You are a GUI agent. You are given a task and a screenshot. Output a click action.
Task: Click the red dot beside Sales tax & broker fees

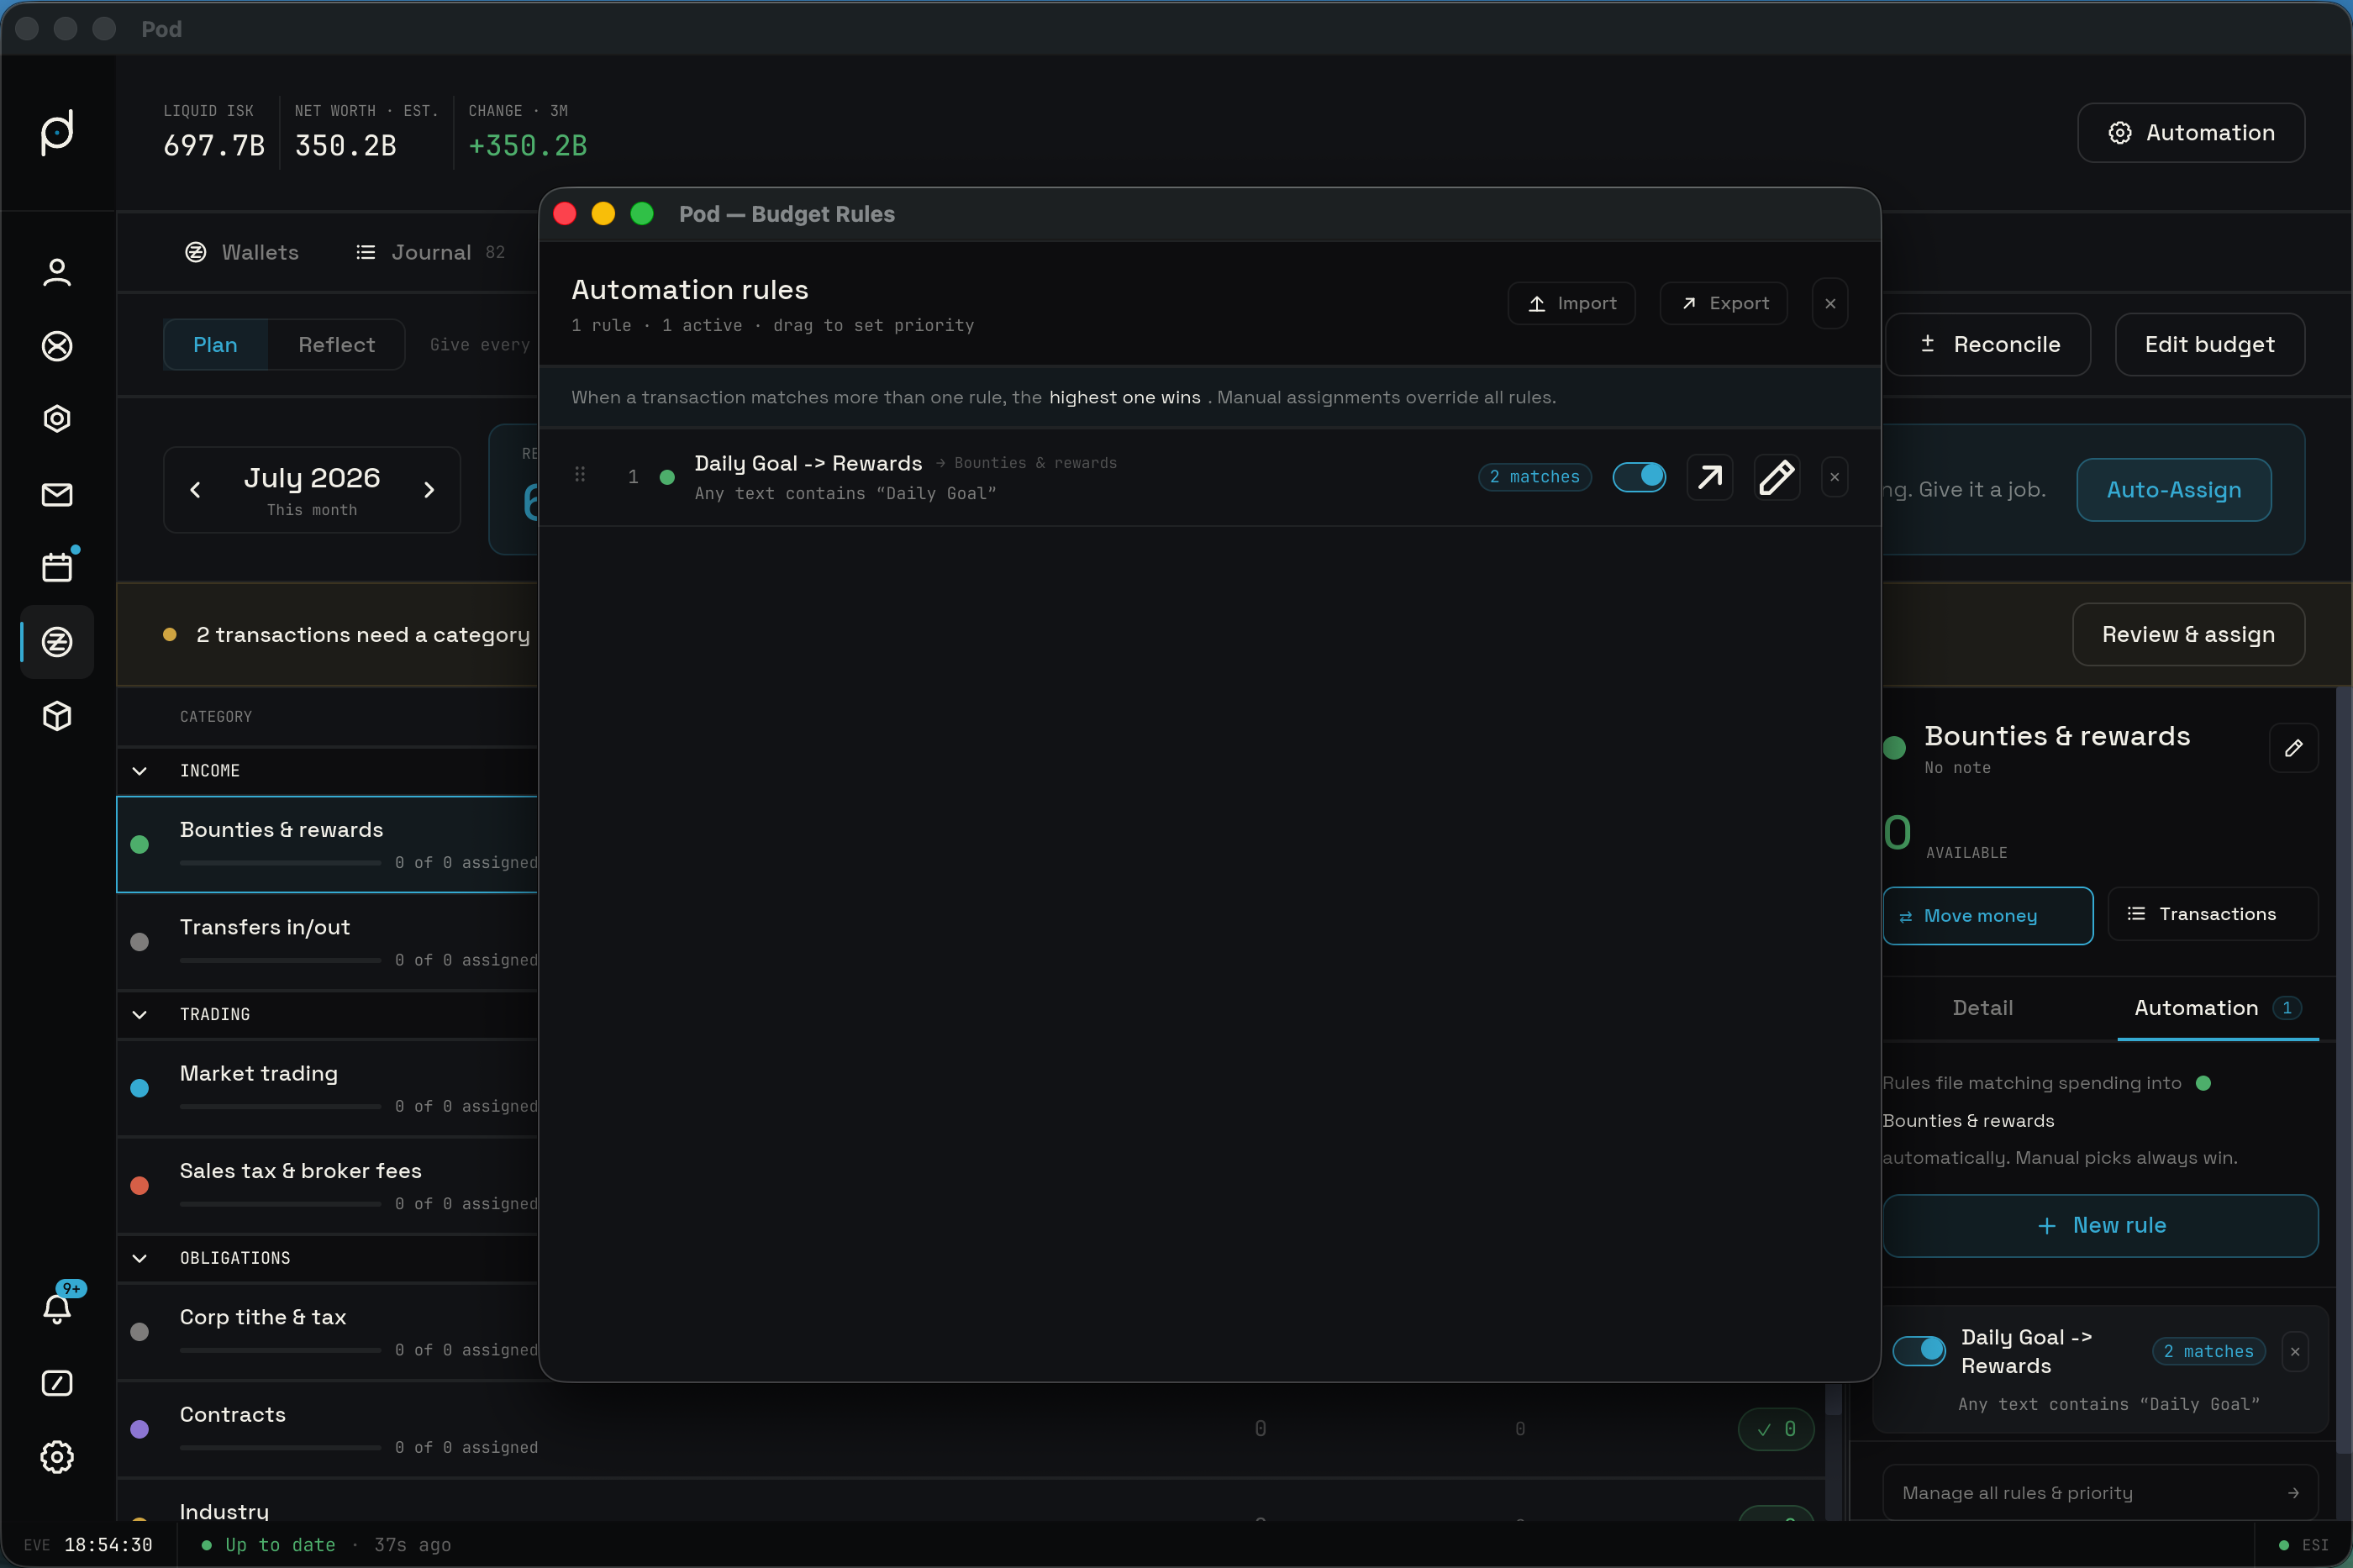coord(140,1186)
